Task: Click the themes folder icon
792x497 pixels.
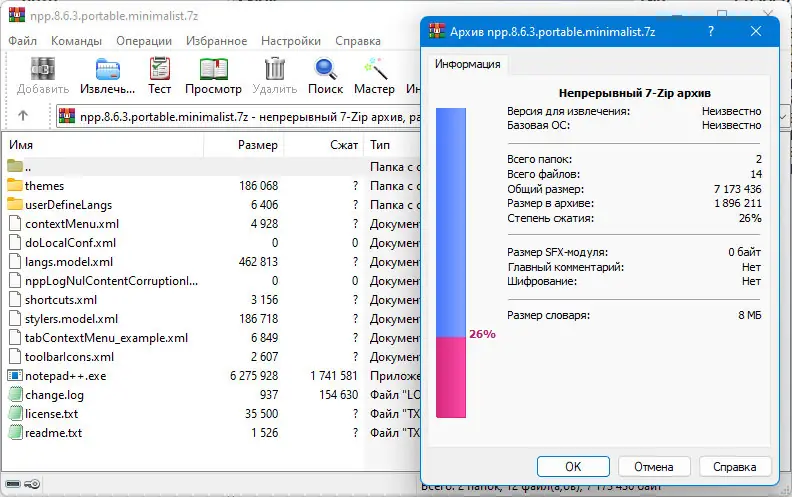Action: click(15, 185)
